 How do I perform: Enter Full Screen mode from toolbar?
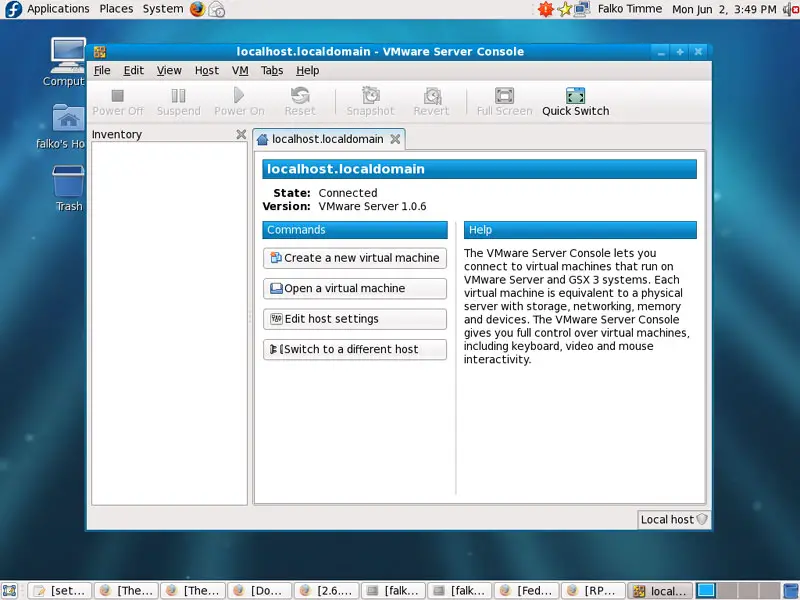[x=504, y=96]
